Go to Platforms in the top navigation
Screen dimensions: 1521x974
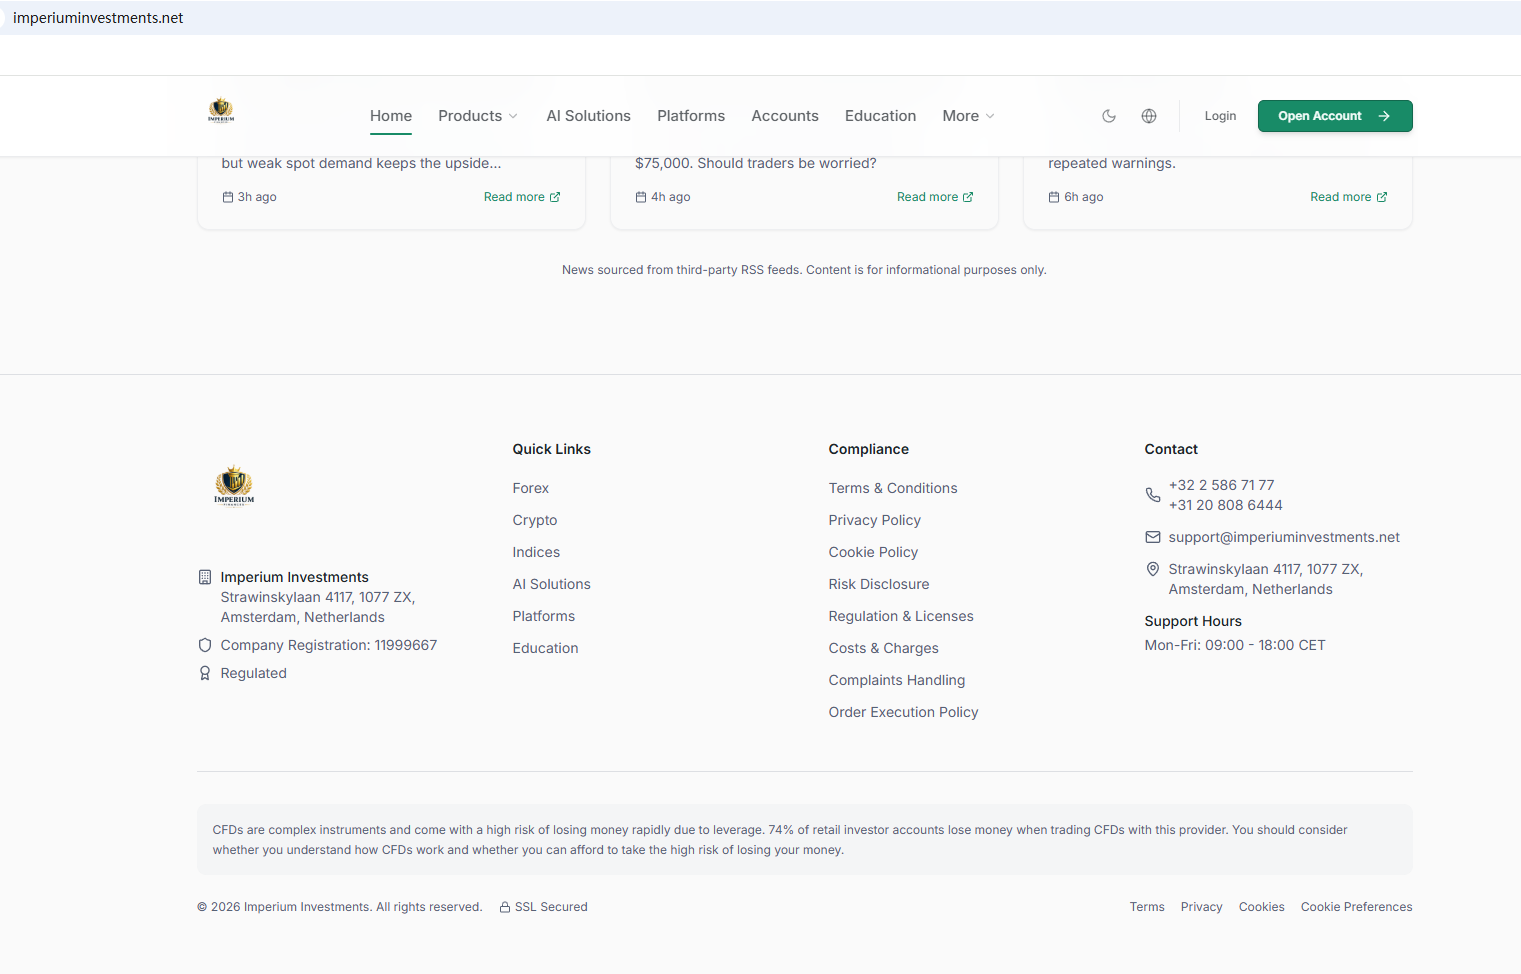click(691, 116)
